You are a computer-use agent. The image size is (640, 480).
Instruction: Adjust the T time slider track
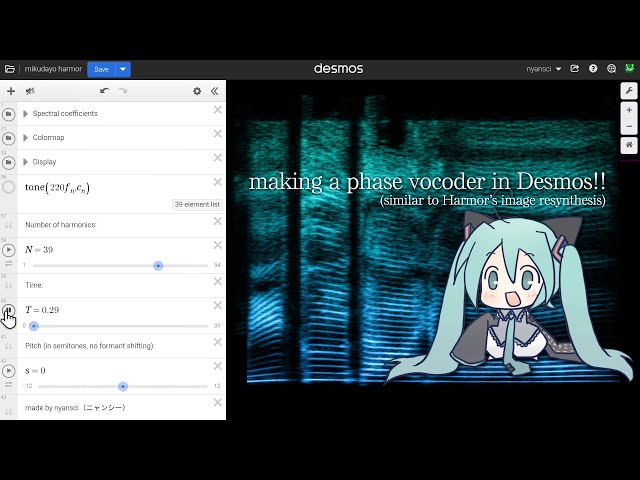120,326
